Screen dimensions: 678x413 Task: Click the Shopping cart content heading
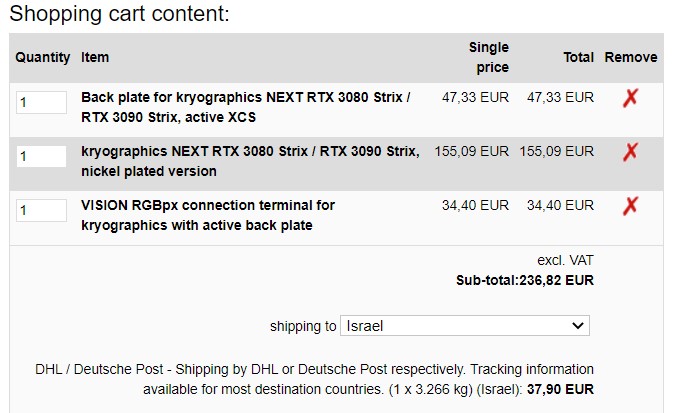119,14
